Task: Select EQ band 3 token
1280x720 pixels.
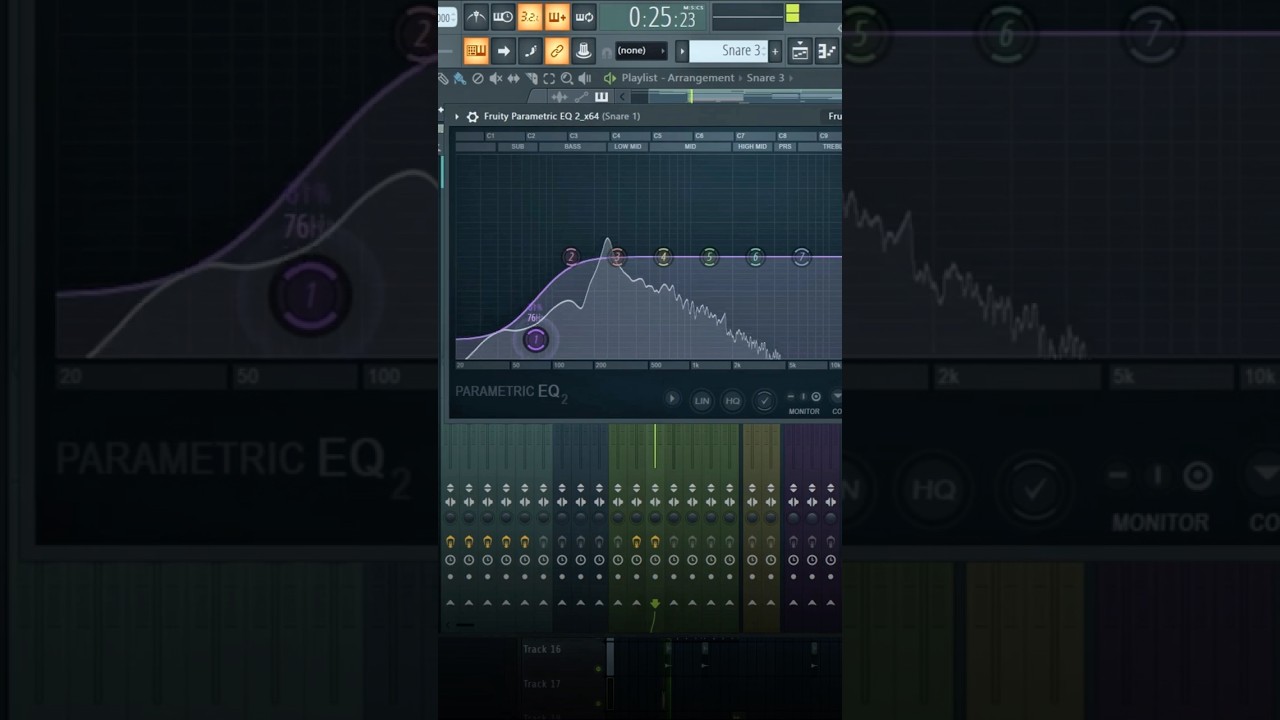Action: click(617, 258)
